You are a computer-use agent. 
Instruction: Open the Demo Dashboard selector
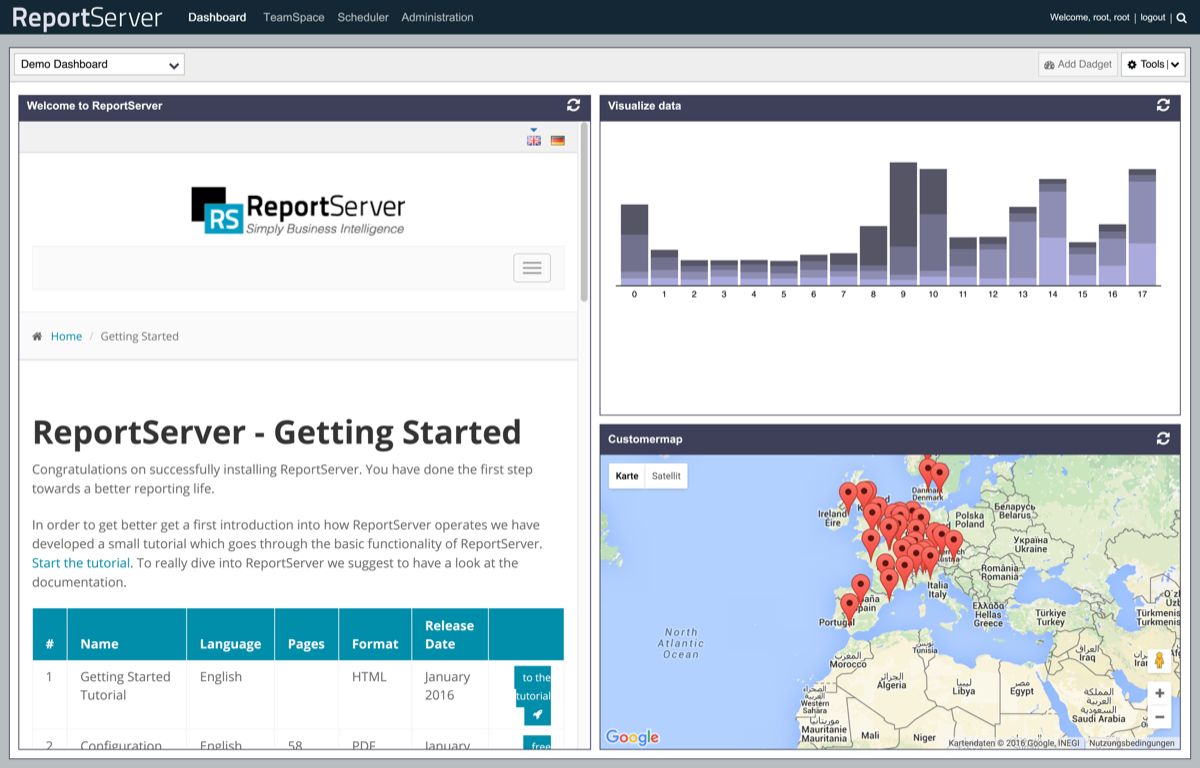99,64
